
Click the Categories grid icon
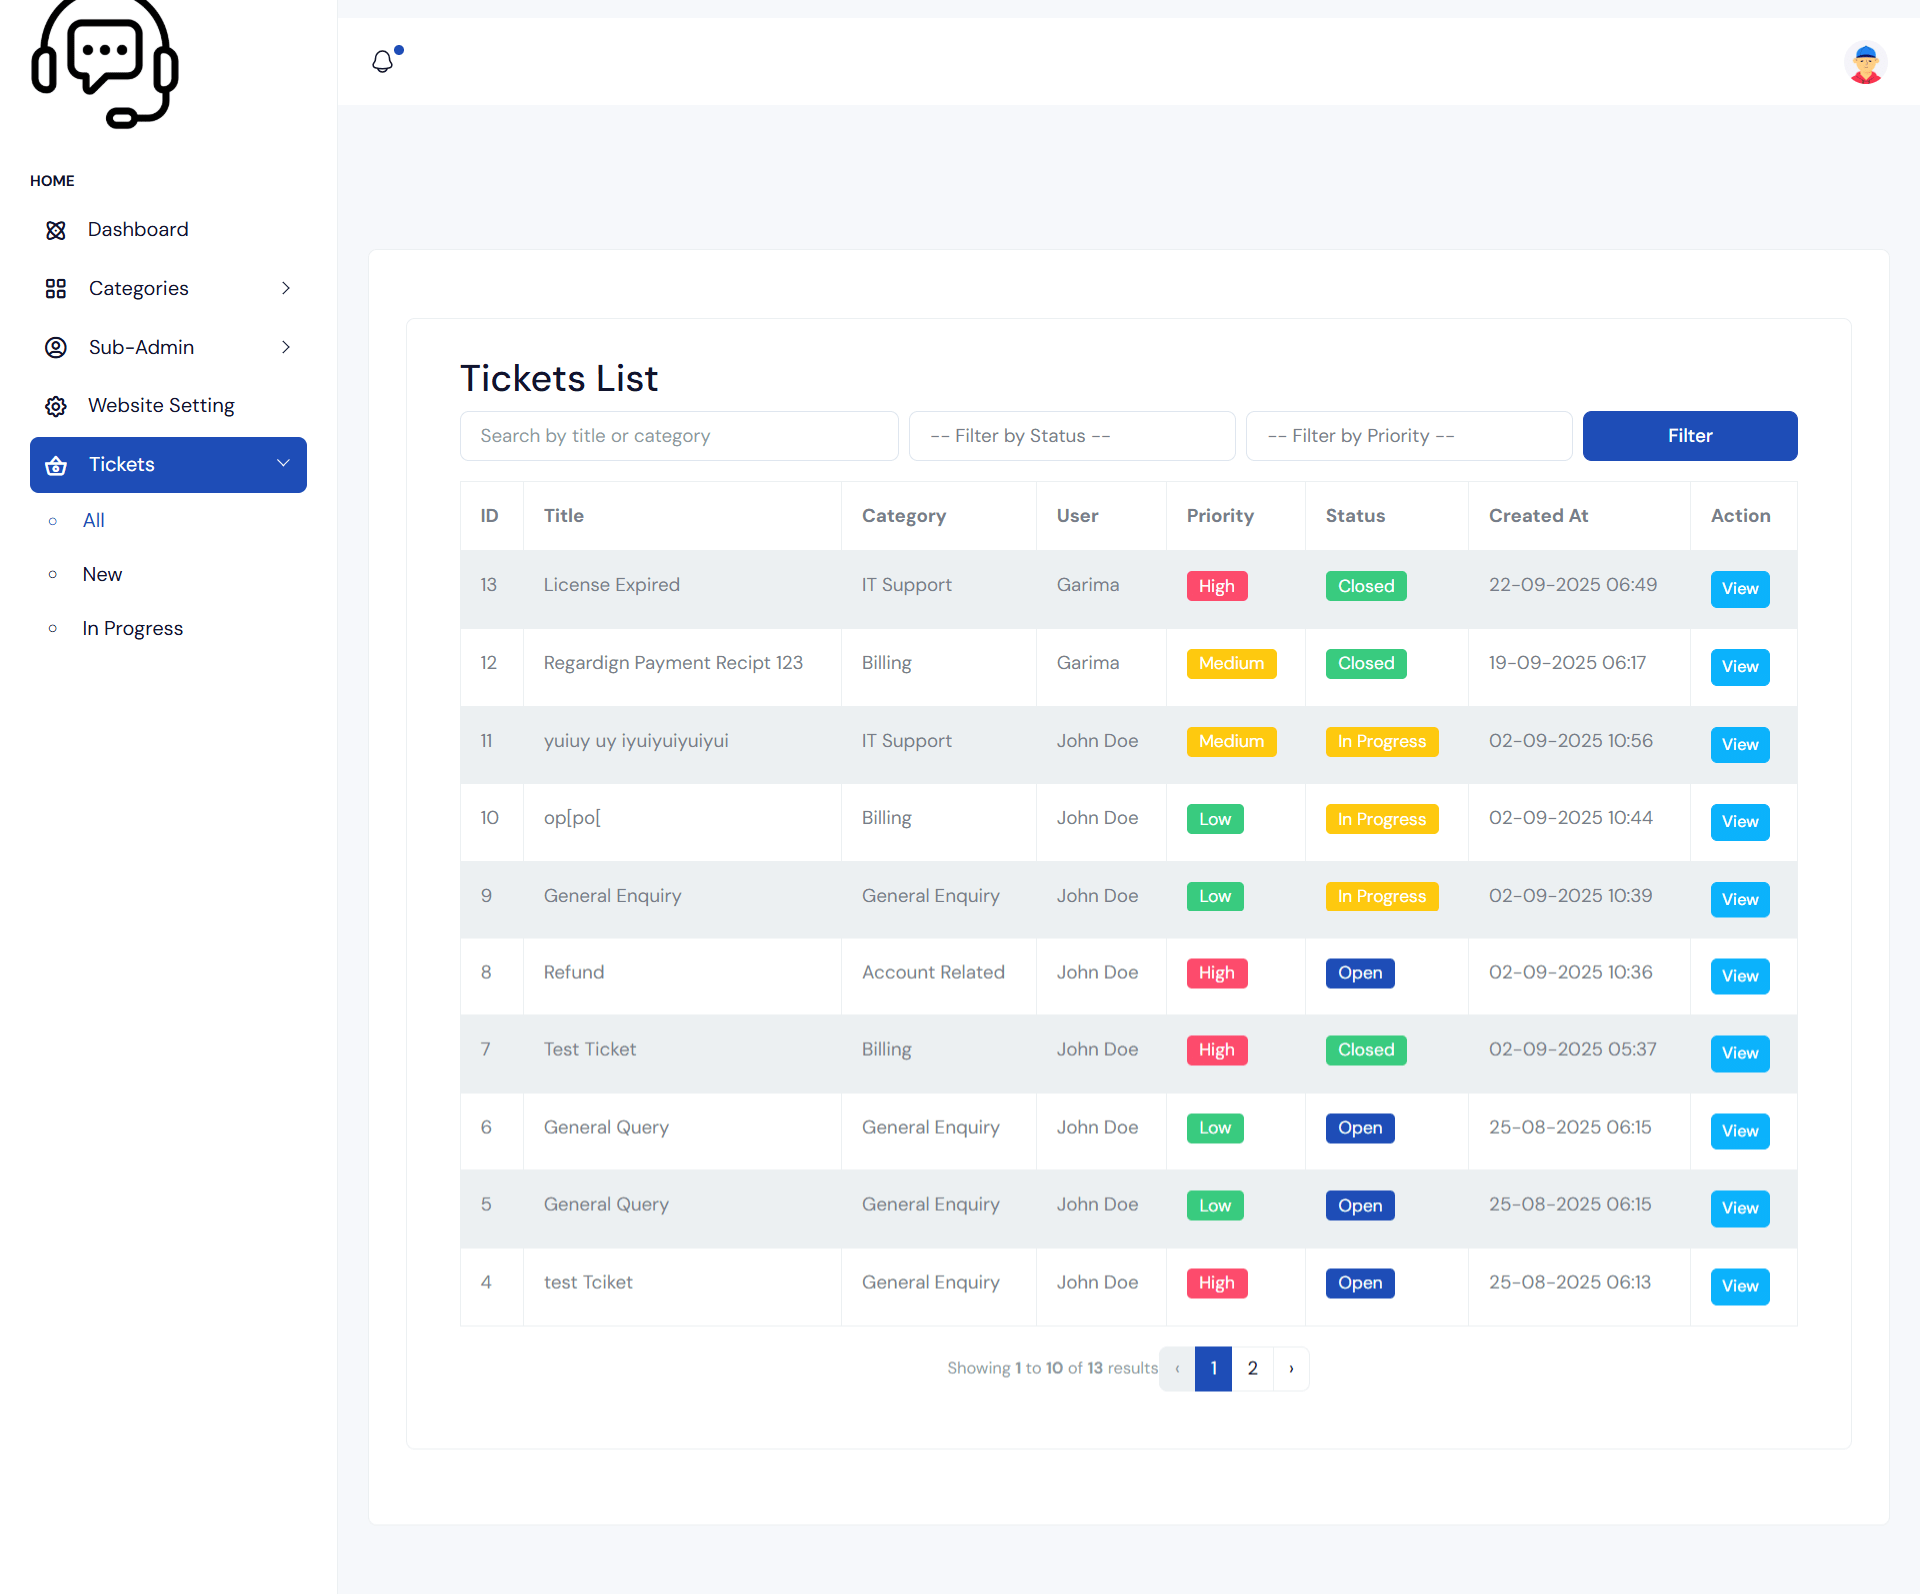tap(55, 288)
